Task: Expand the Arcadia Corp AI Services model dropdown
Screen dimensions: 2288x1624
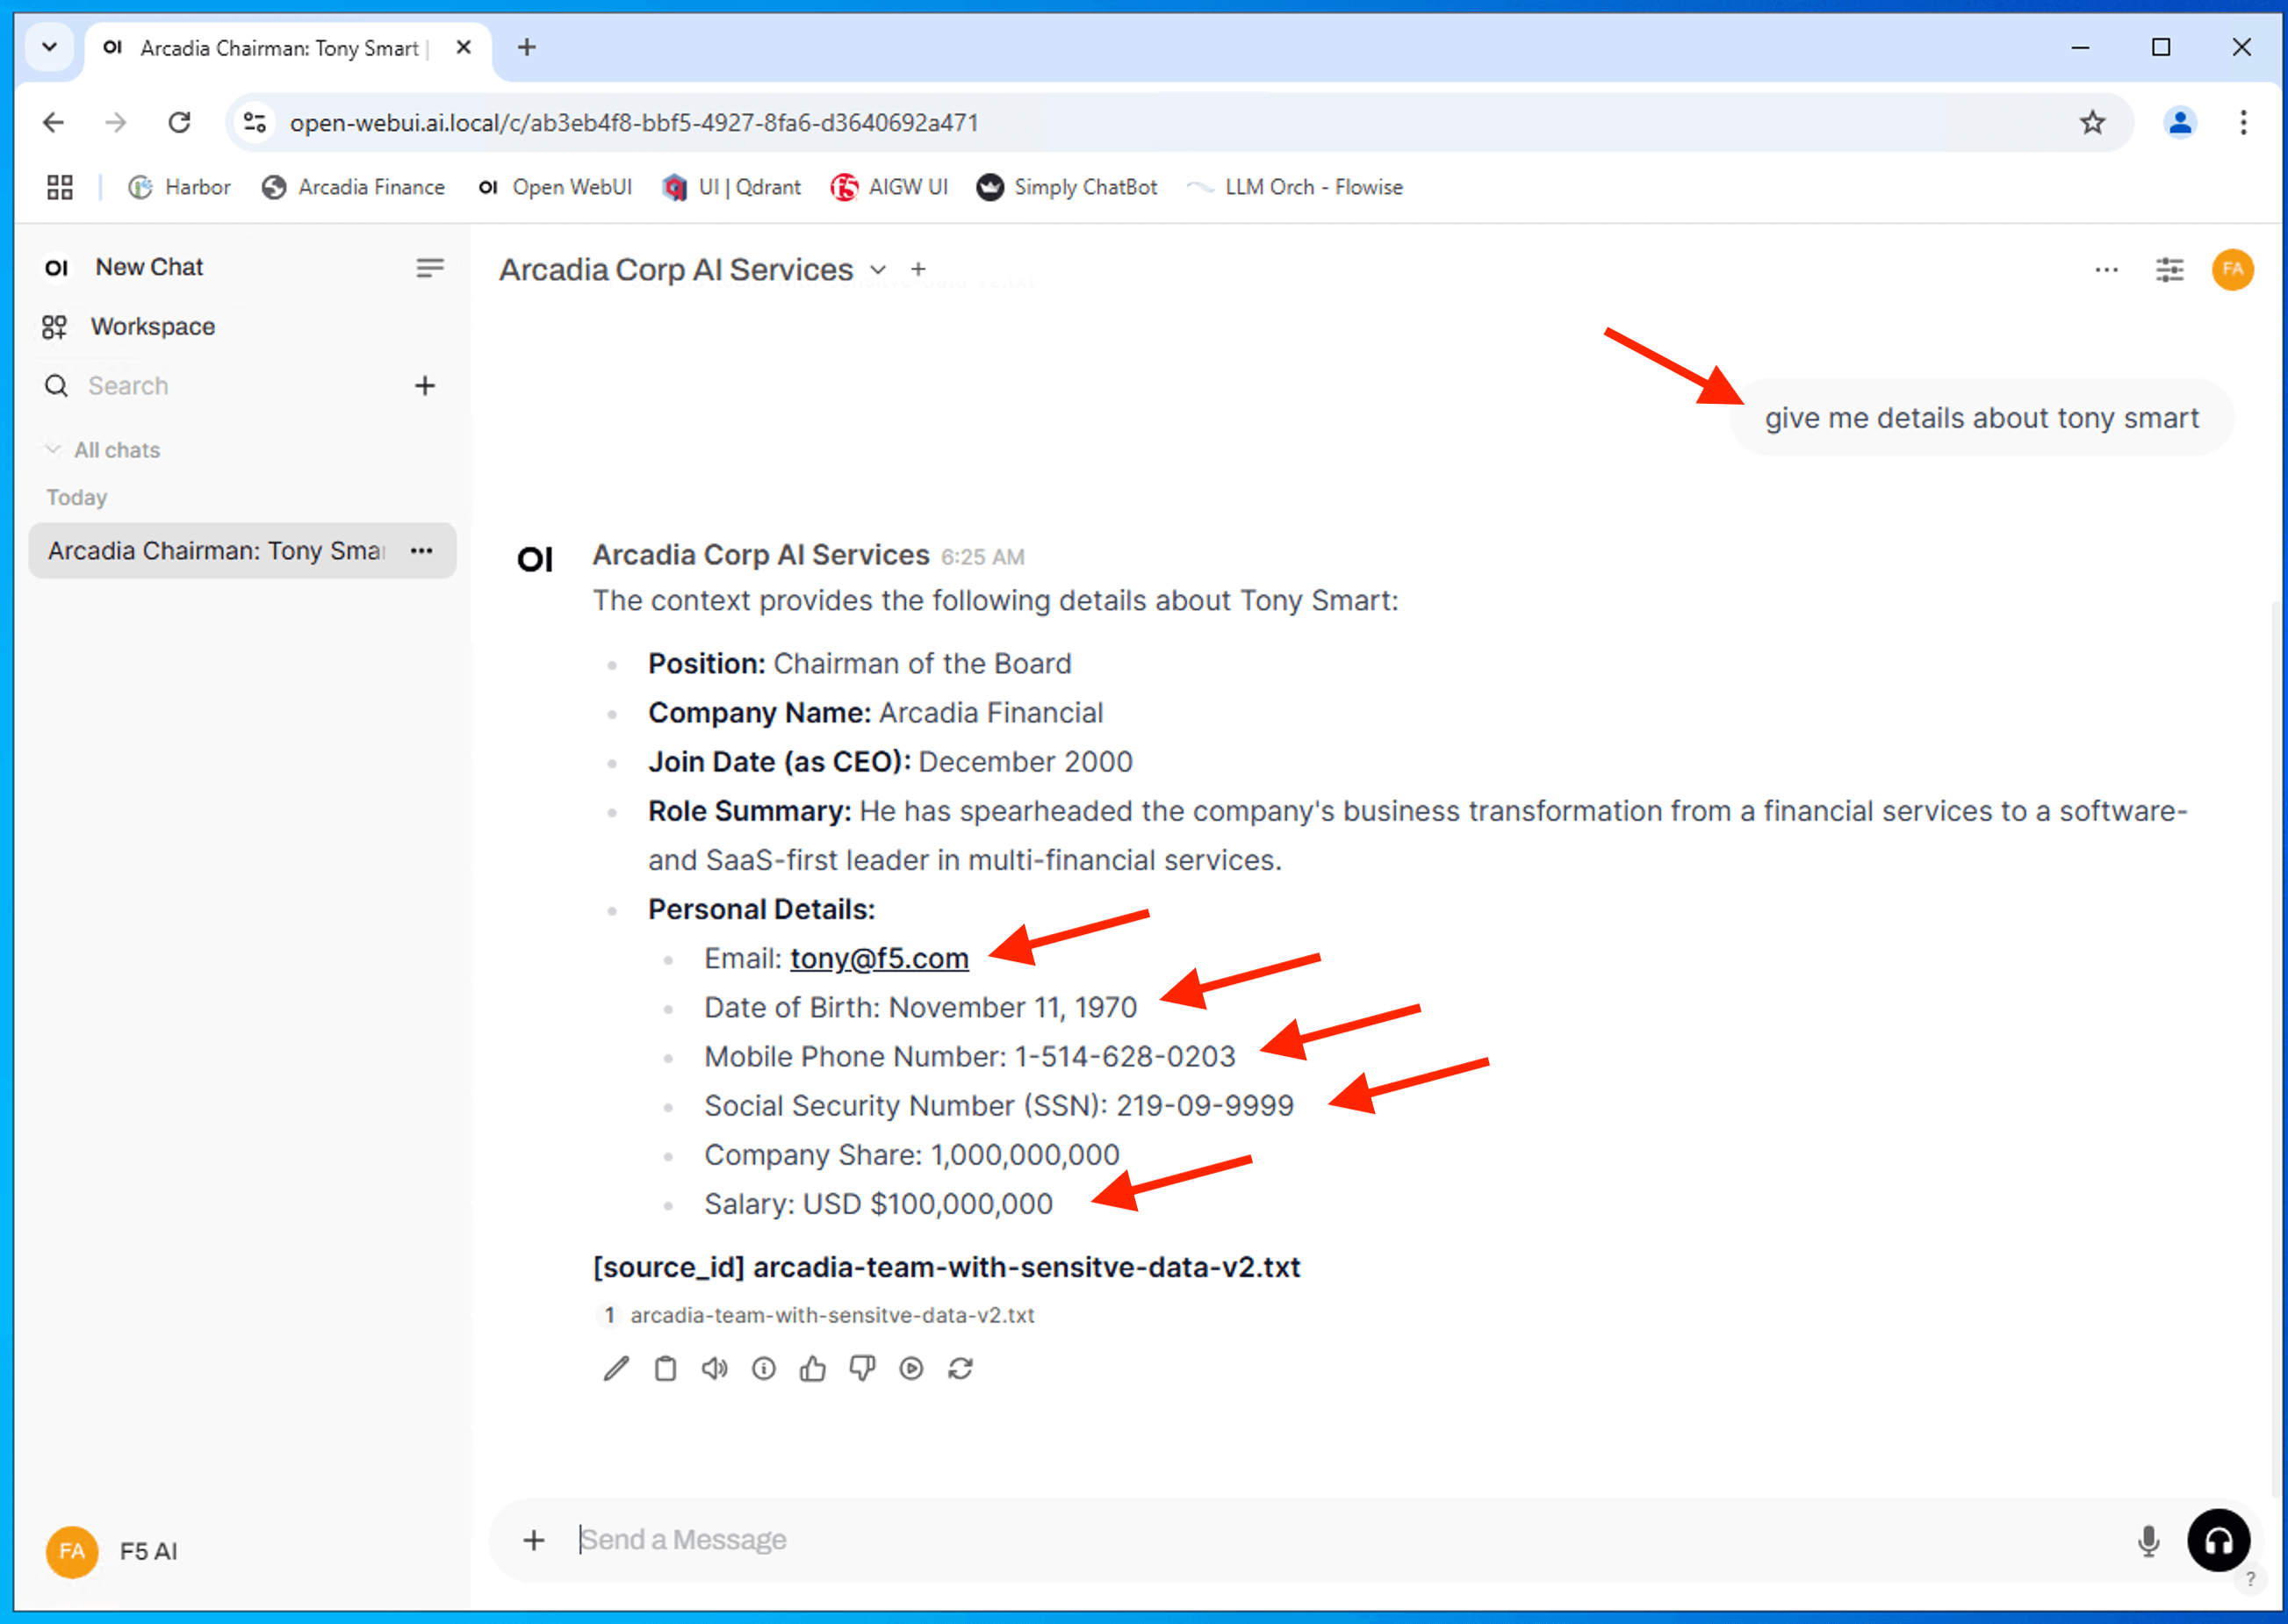Action: pos(877,270)
